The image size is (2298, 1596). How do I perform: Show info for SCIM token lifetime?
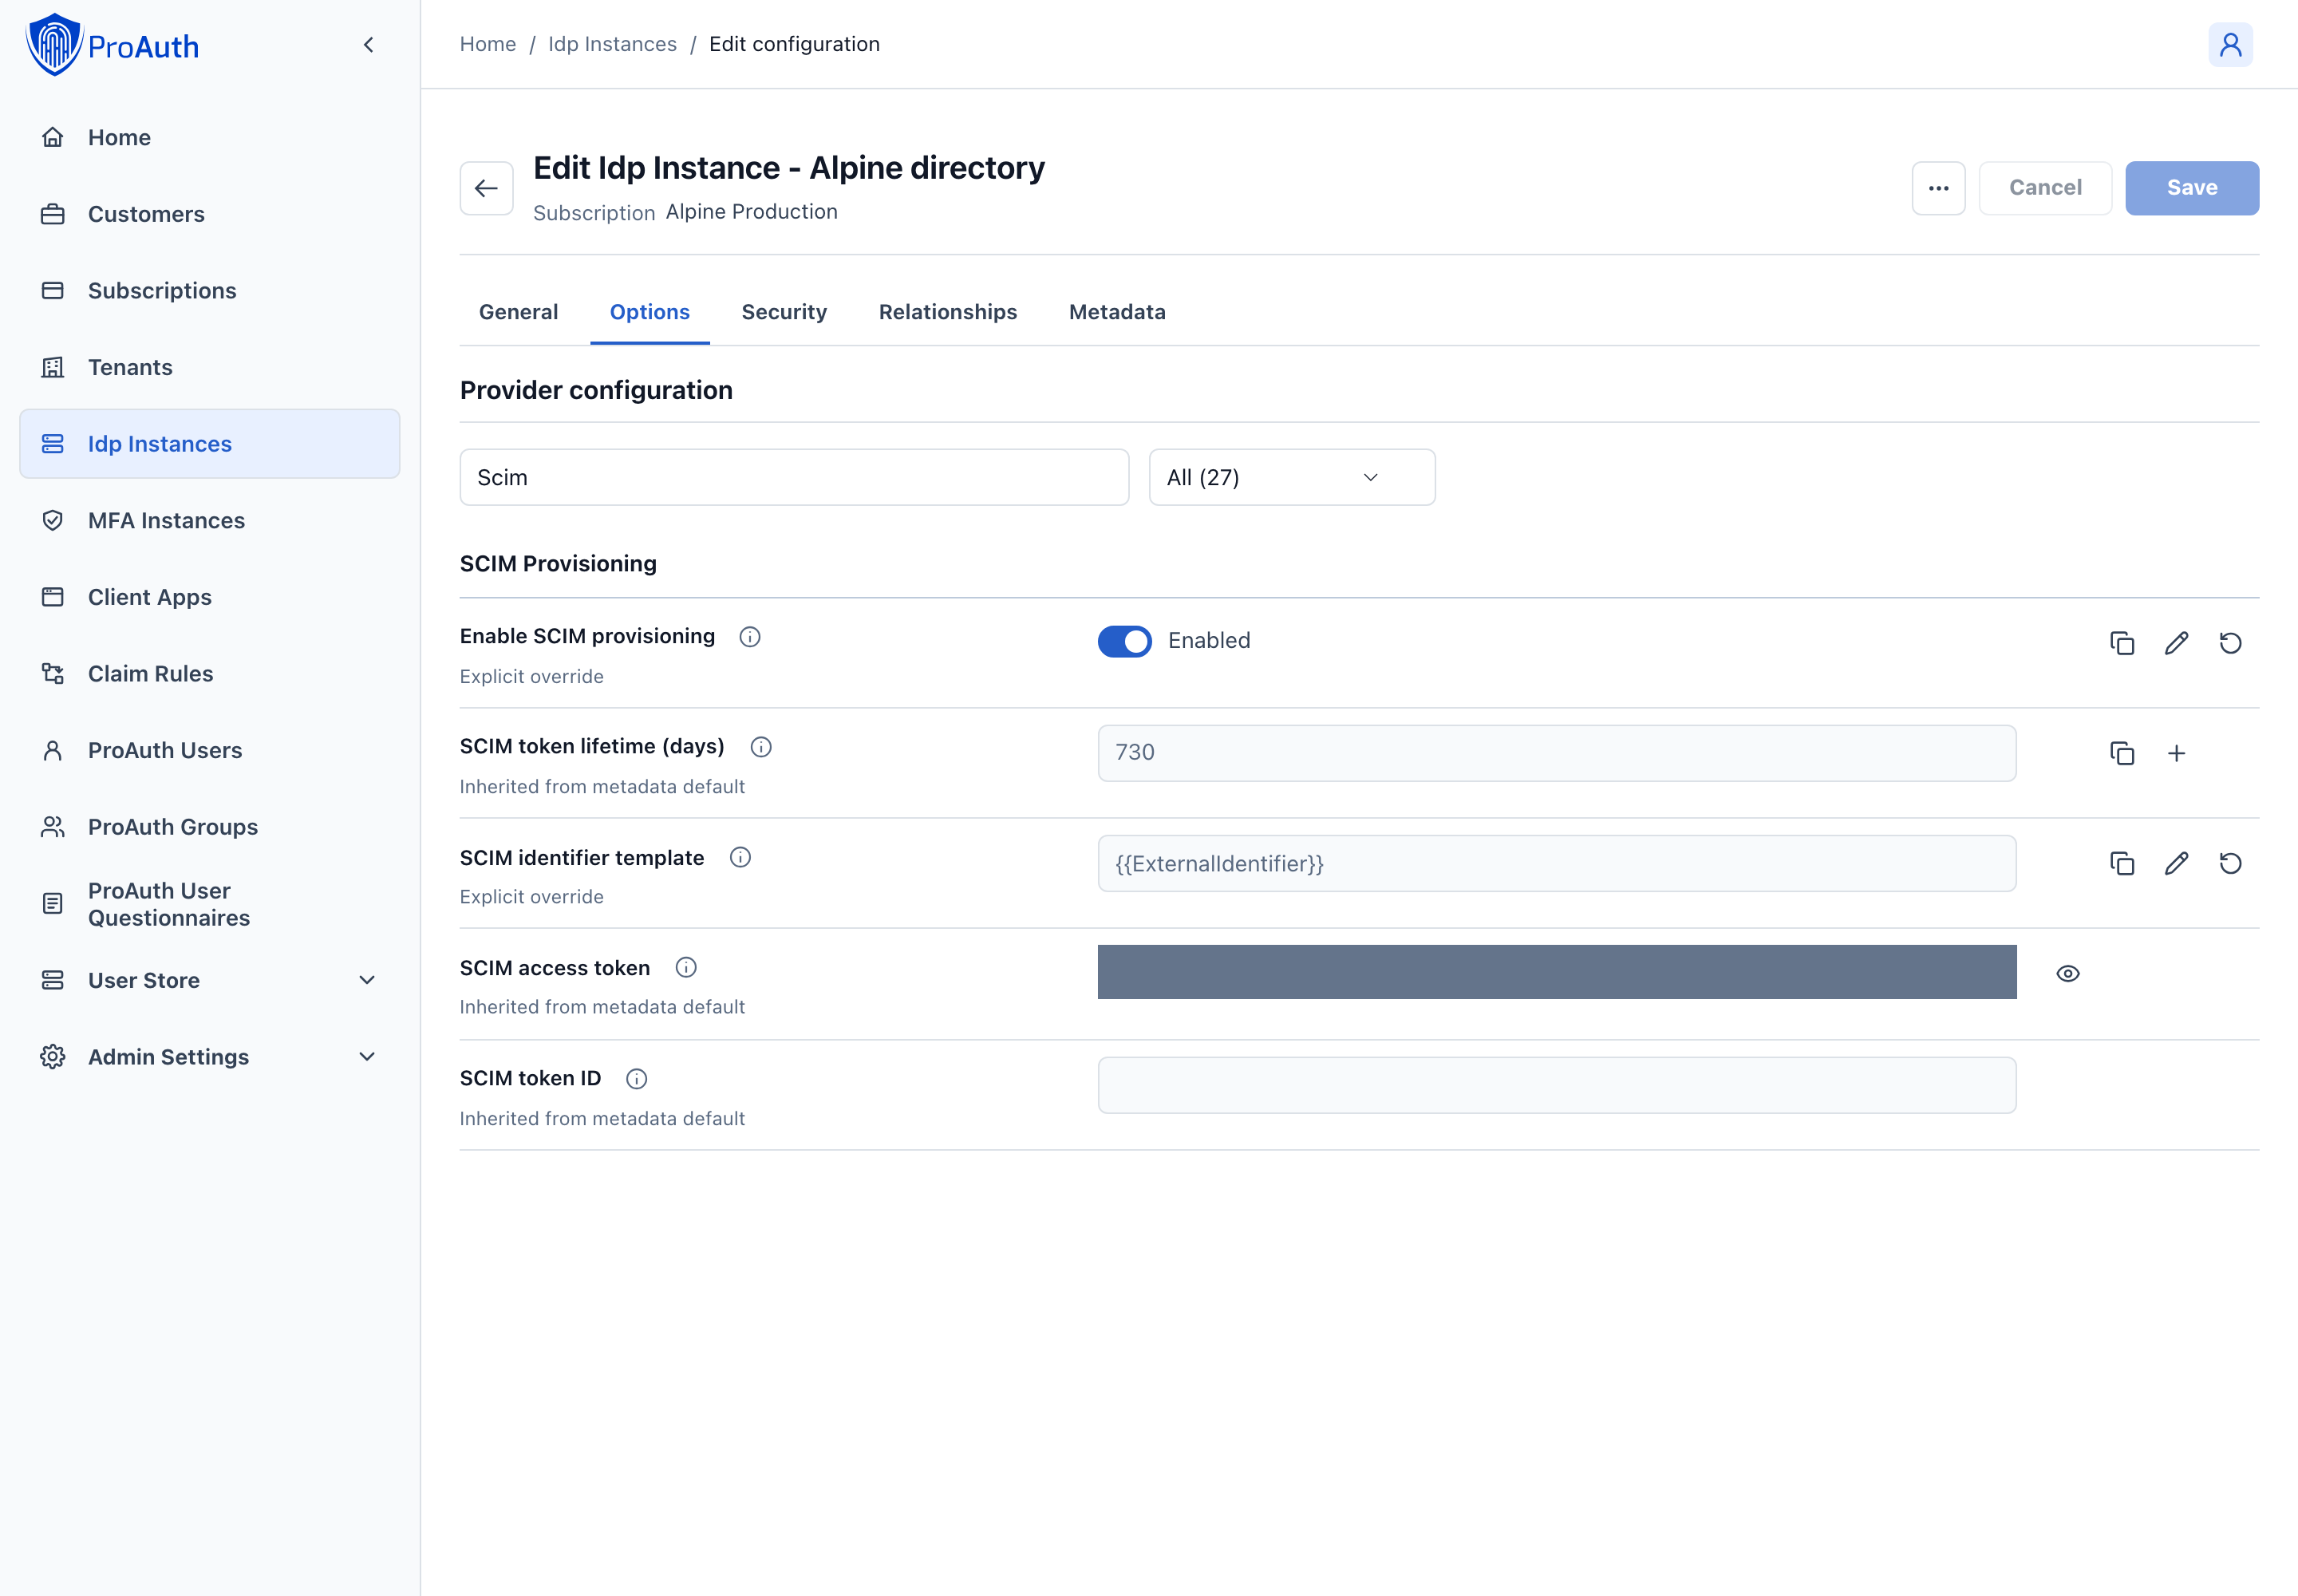coord(761,747)
